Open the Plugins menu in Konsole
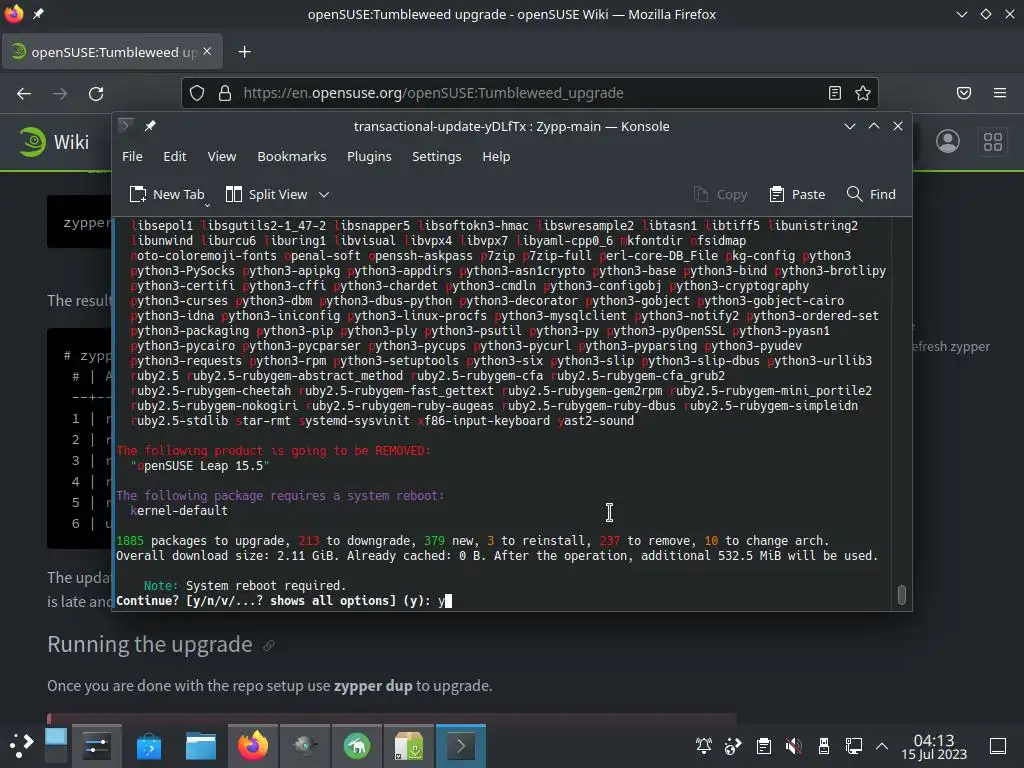The height and width of the screenshot is (768, 1024). coord(369,157)
